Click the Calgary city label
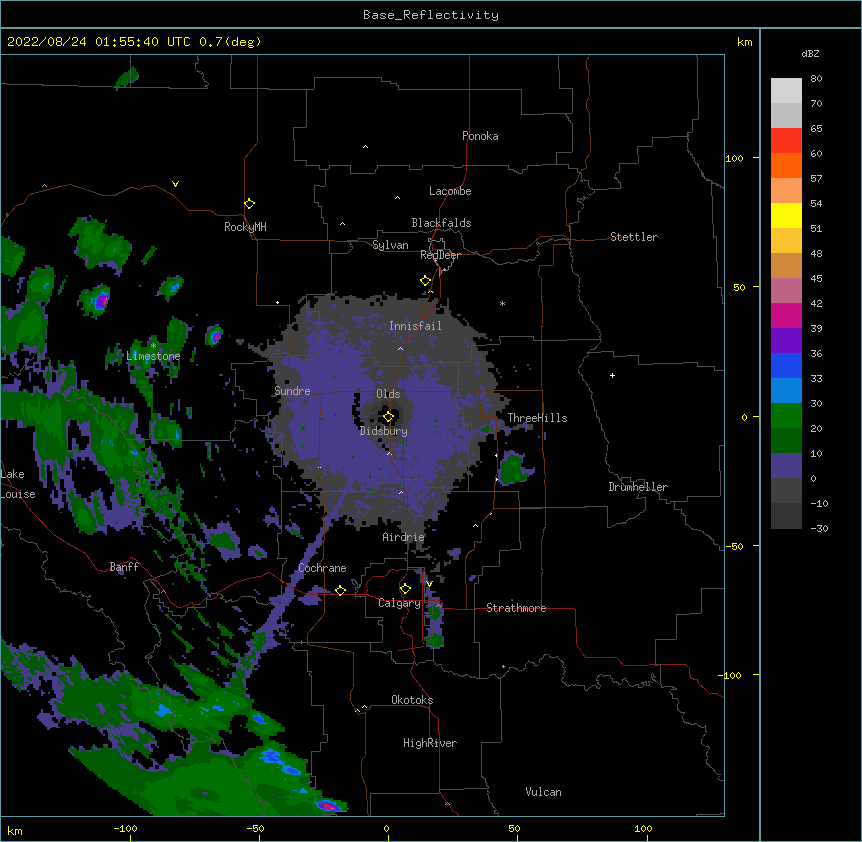862x842 pixels. [x=399, y=603]
